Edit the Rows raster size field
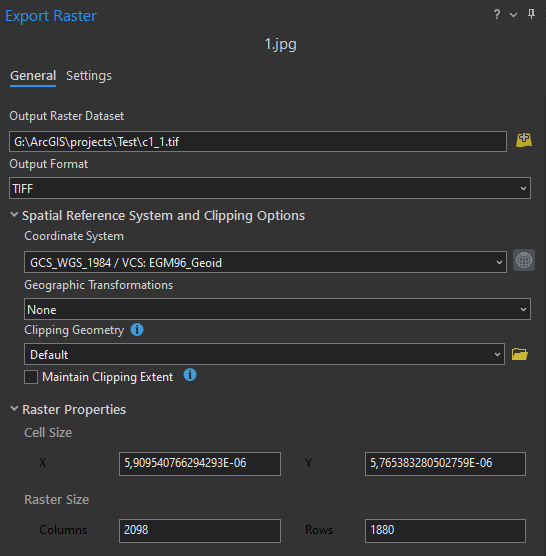 pos(445,531)
